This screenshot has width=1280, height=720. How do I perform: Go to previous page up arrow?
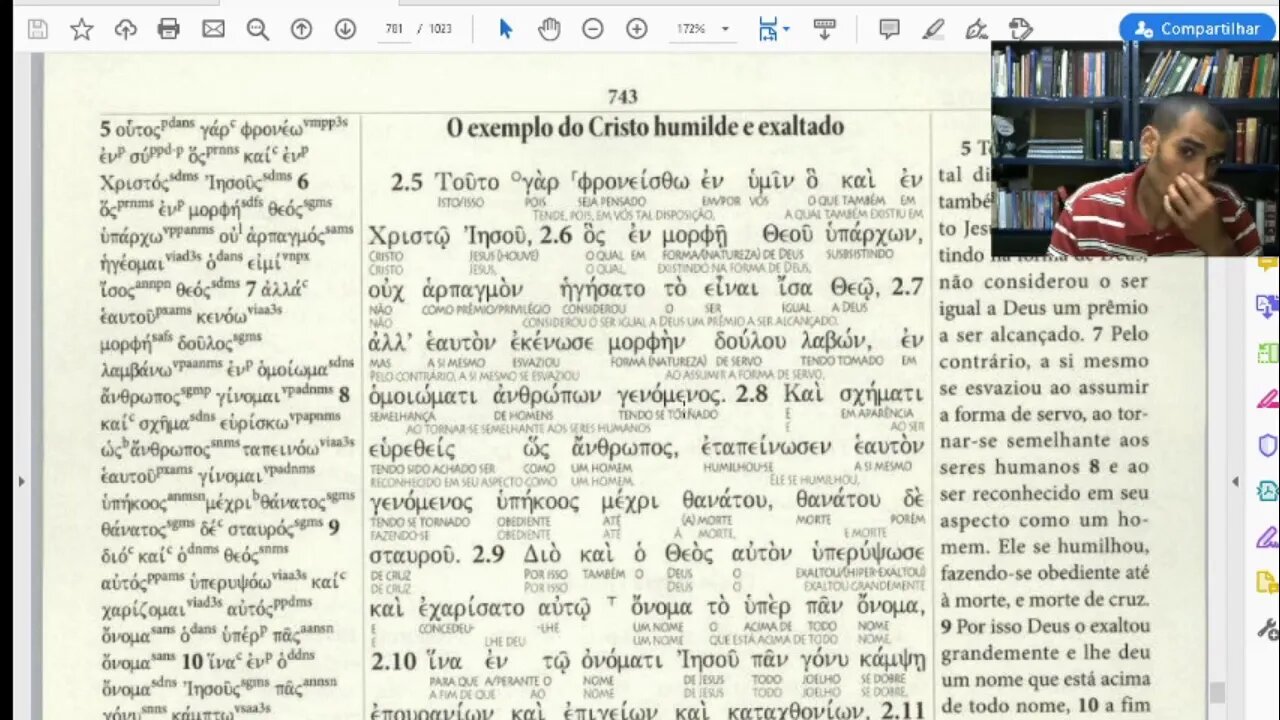coord(301,29)
